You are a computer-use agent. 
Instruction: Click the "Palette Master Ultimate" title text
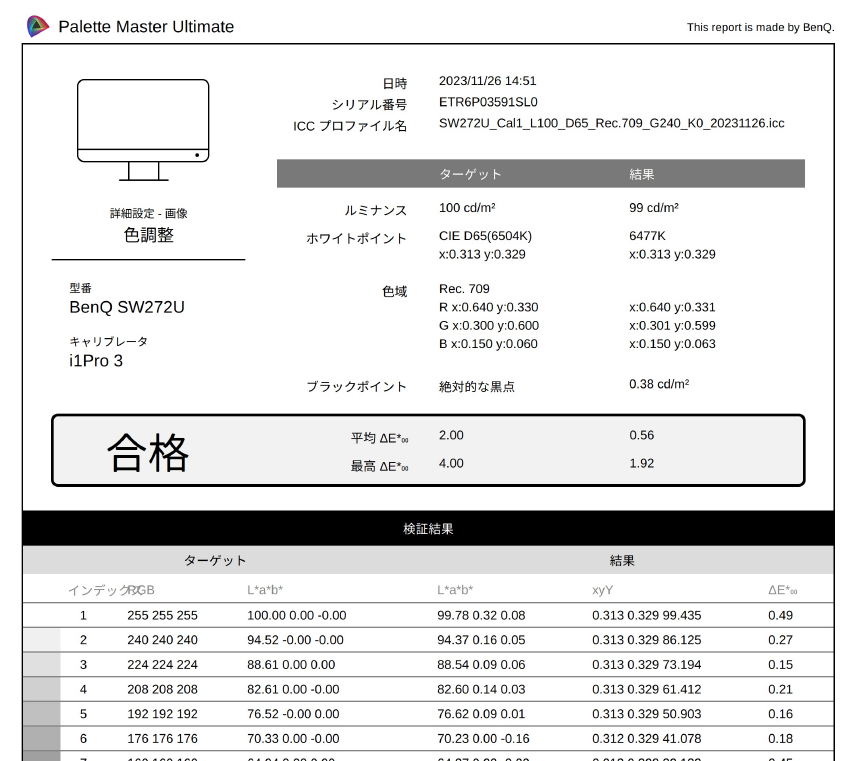click(146, 27)
